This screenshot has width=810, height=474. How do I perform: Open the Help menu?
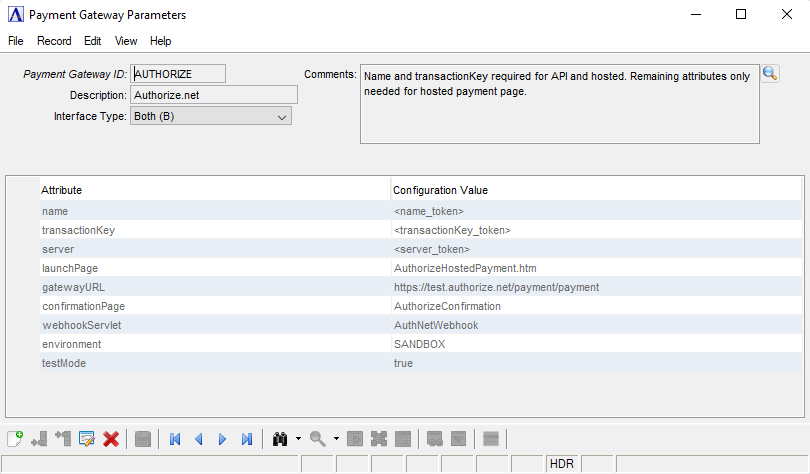click(x=161, y=41)
